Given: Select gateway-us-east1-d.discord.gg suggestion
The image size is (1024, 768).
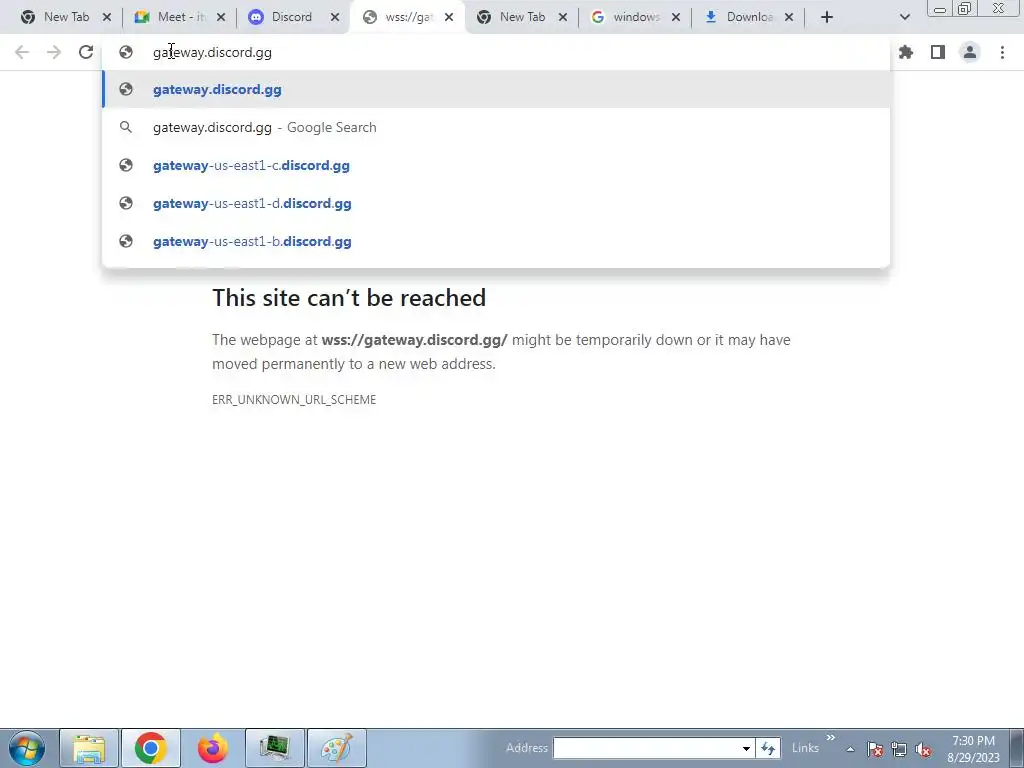Looking at the screenshot, I should [x=496, y=203].
